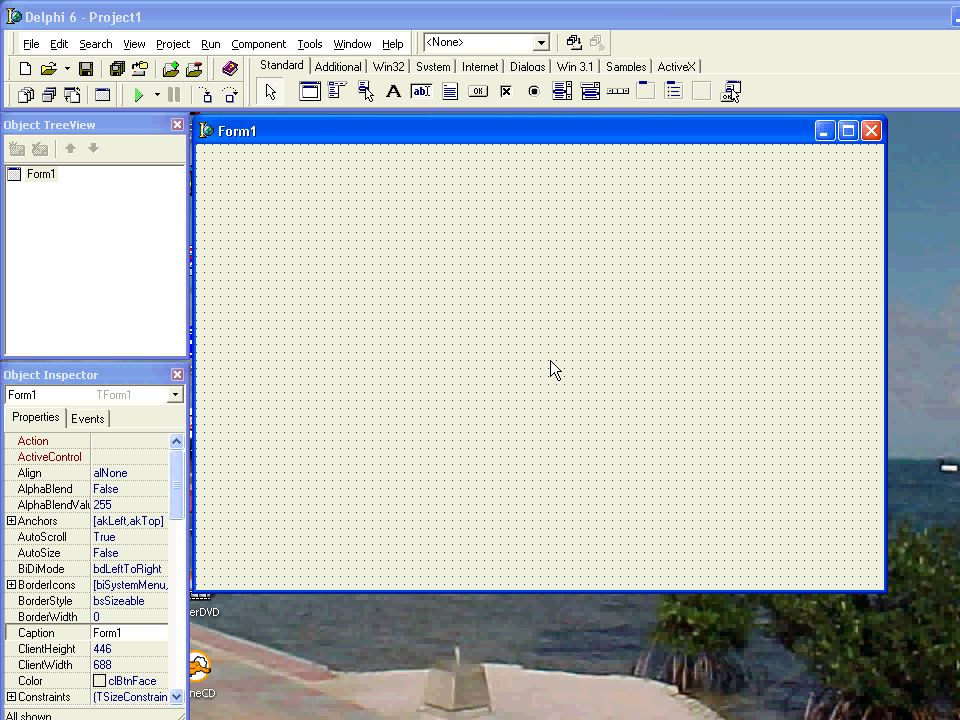Select the MainMenu component icon
960x720 pixels.
tap(337, 92)
